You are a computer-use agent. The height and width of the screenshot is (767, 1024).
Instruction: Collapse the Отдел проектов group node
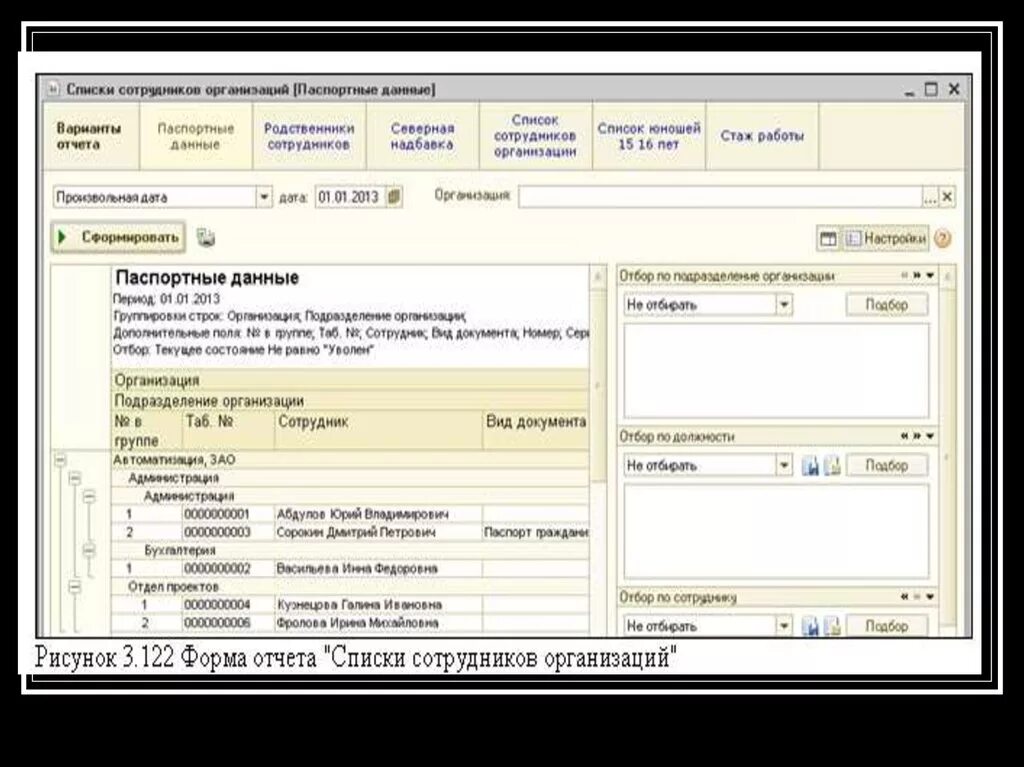coord(74,587)
